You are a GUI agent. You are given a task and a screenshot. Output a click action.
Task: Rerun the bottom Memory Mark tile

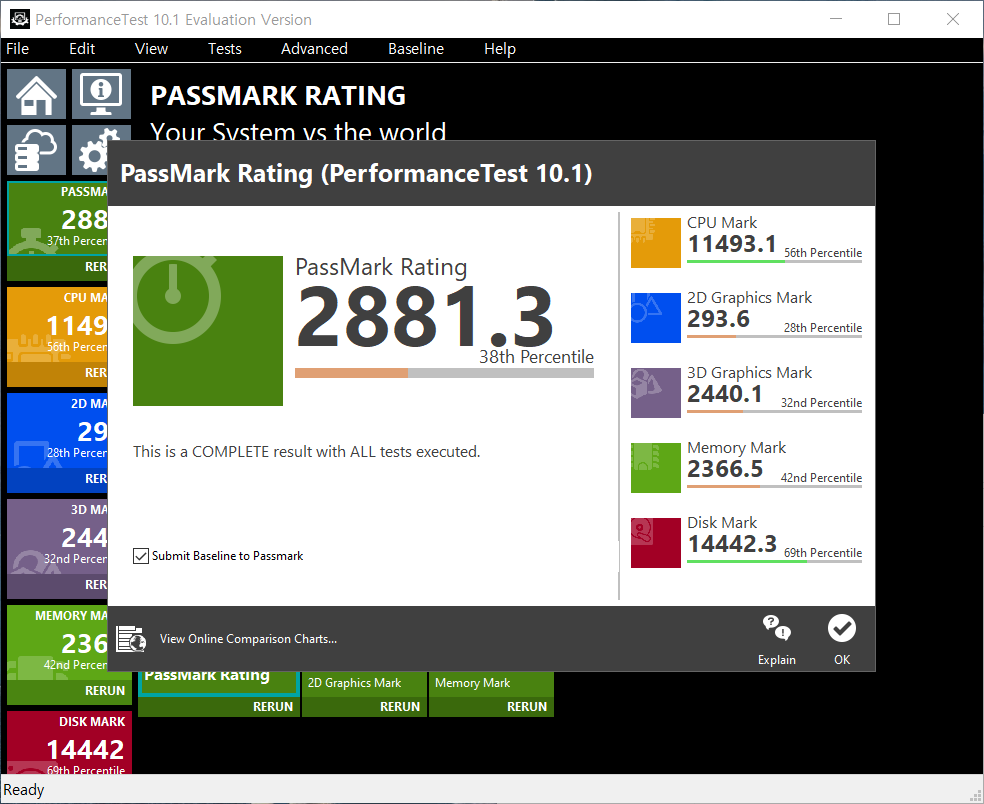pos(527,707)
